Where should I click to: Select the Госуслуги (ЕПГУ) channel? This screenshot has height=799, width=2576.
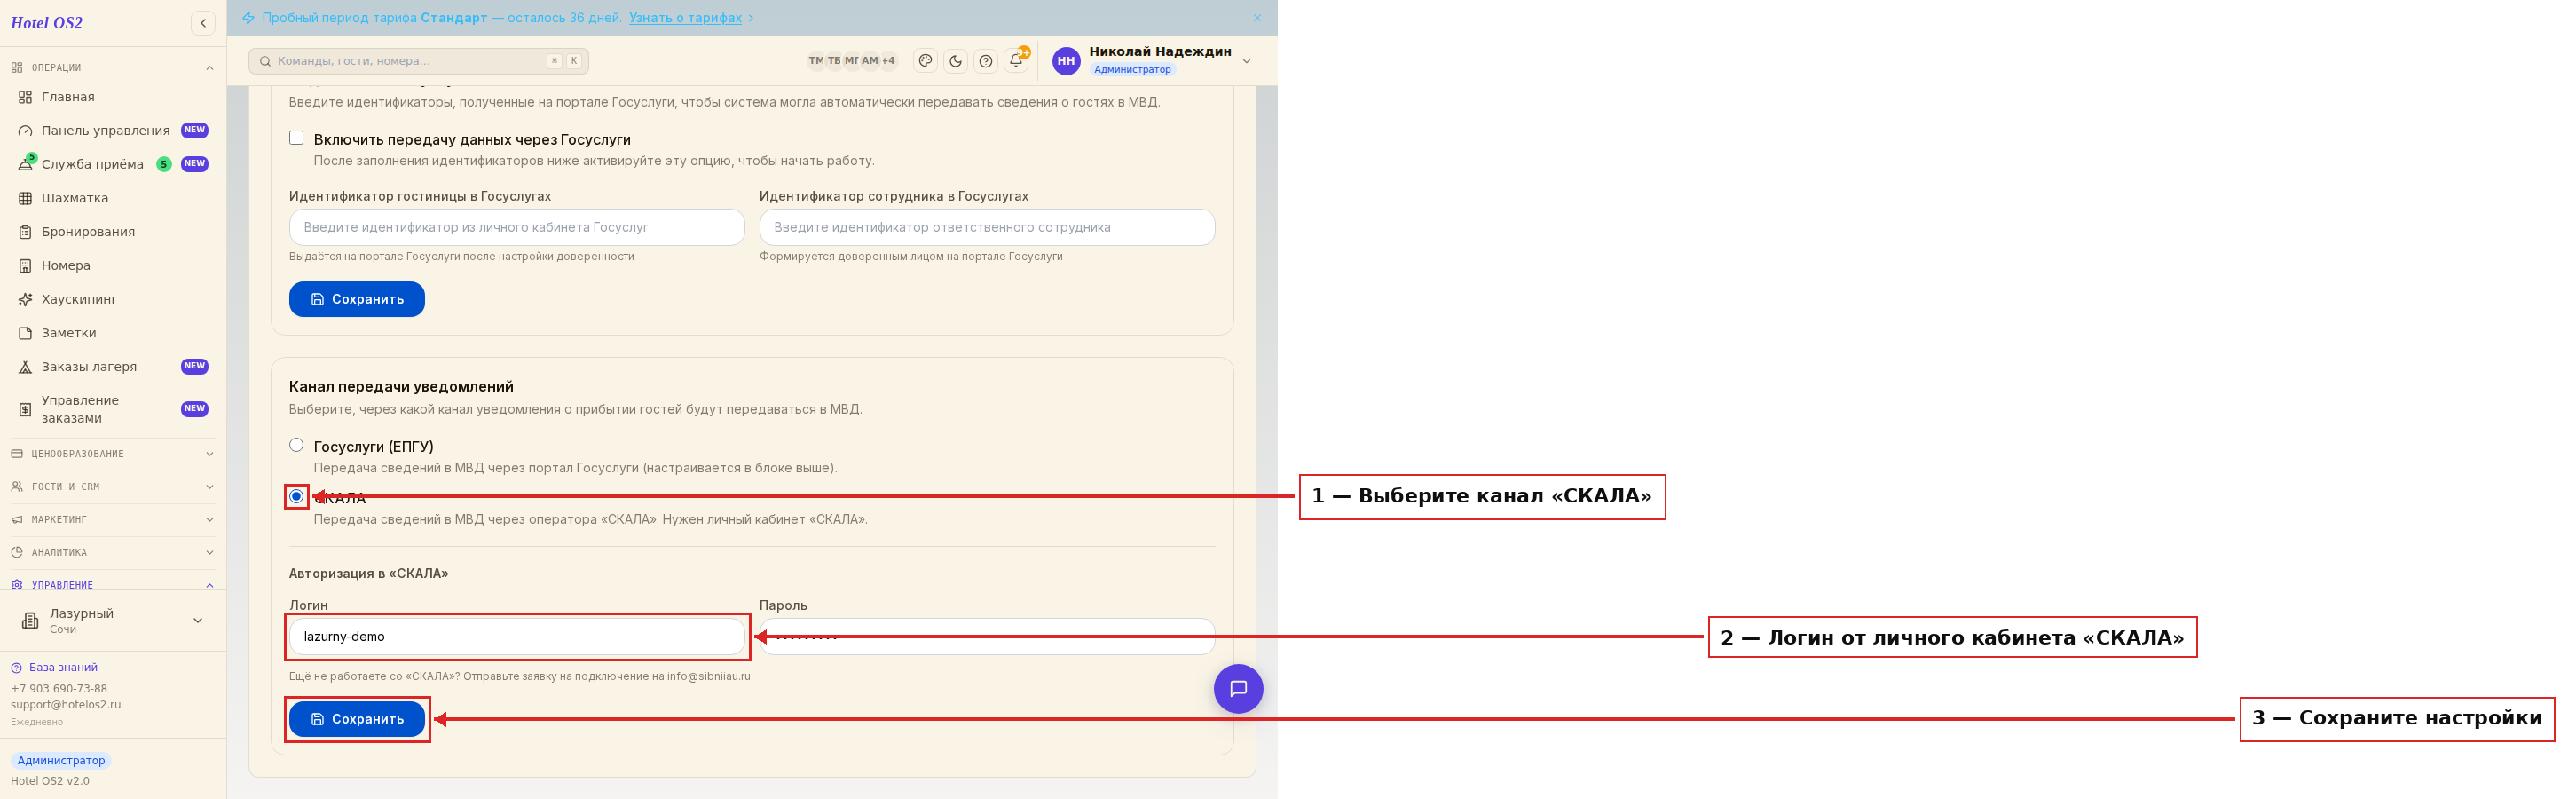coord(296,445)
